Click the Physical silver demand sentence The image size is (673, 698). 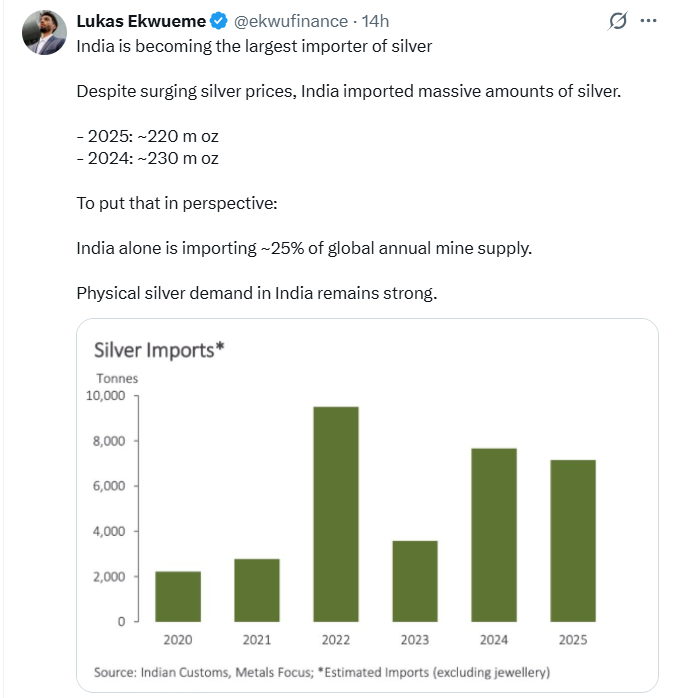click(256, 293)
